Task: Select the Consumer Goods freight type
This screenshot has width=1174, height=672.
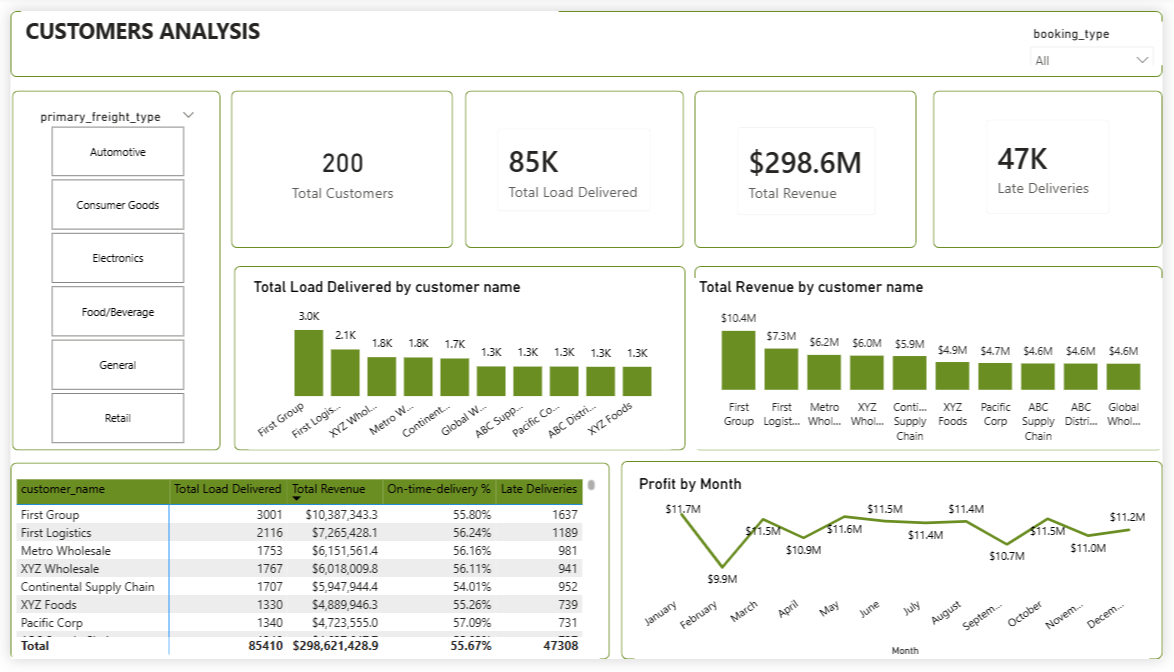Action: point(118,205)
